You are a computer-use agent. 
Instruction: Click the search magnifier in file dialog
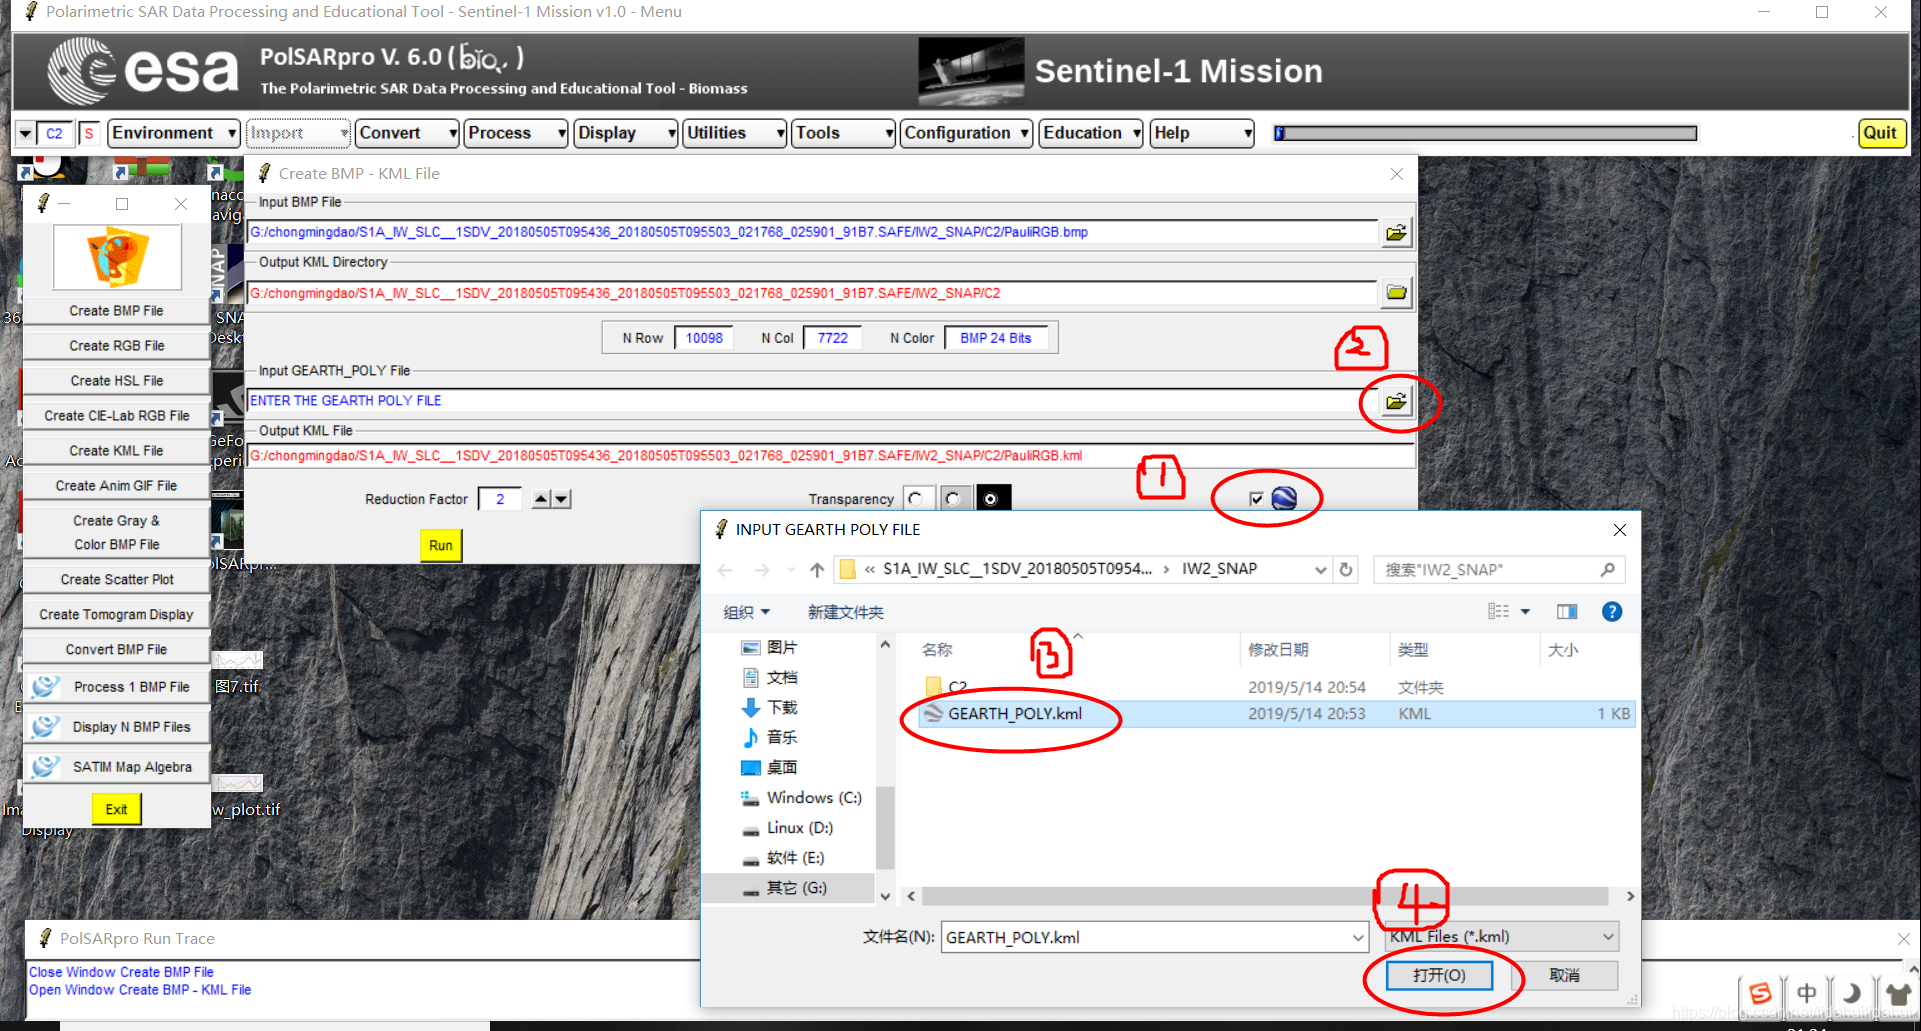point(1607,570)
